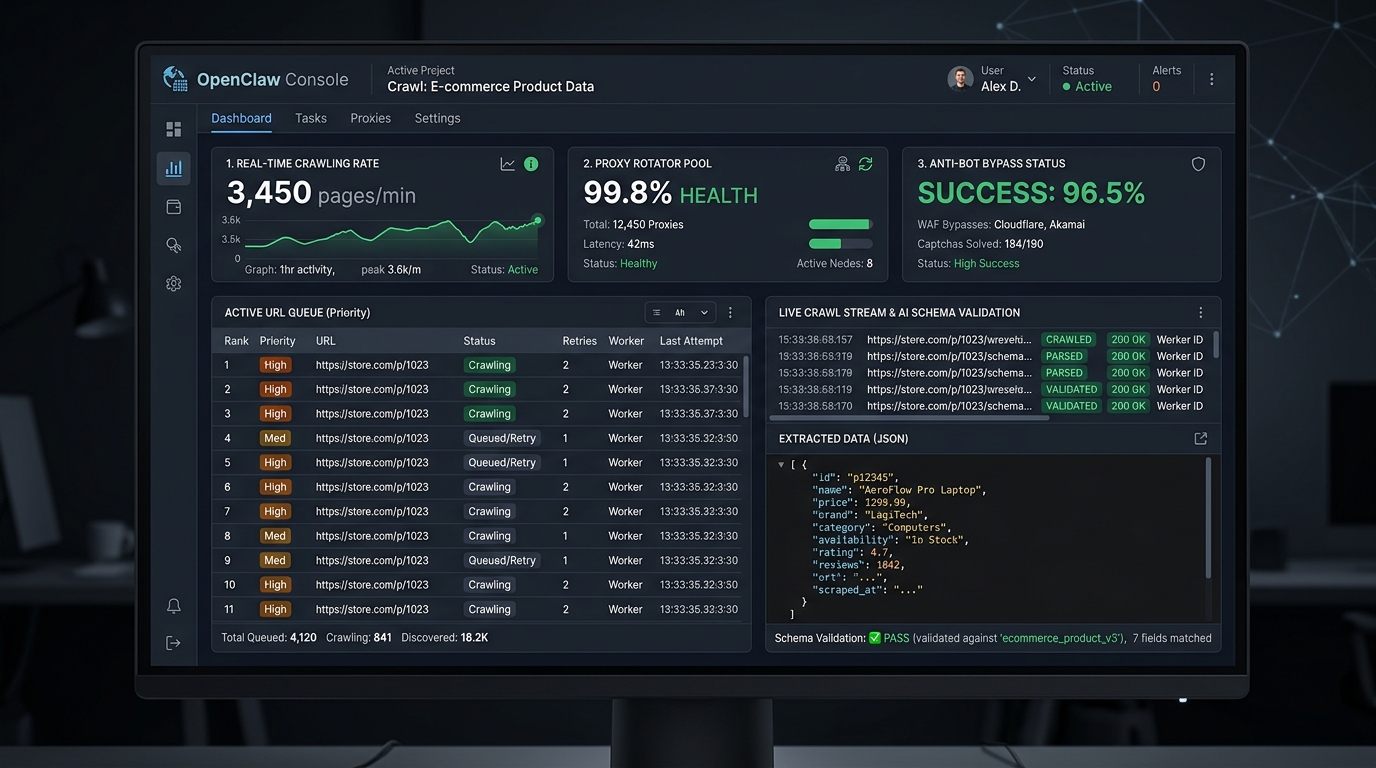Viewport: 1376px width, 768px height.
Task: Click the Priority column header
Action: (x=278, y=341)
